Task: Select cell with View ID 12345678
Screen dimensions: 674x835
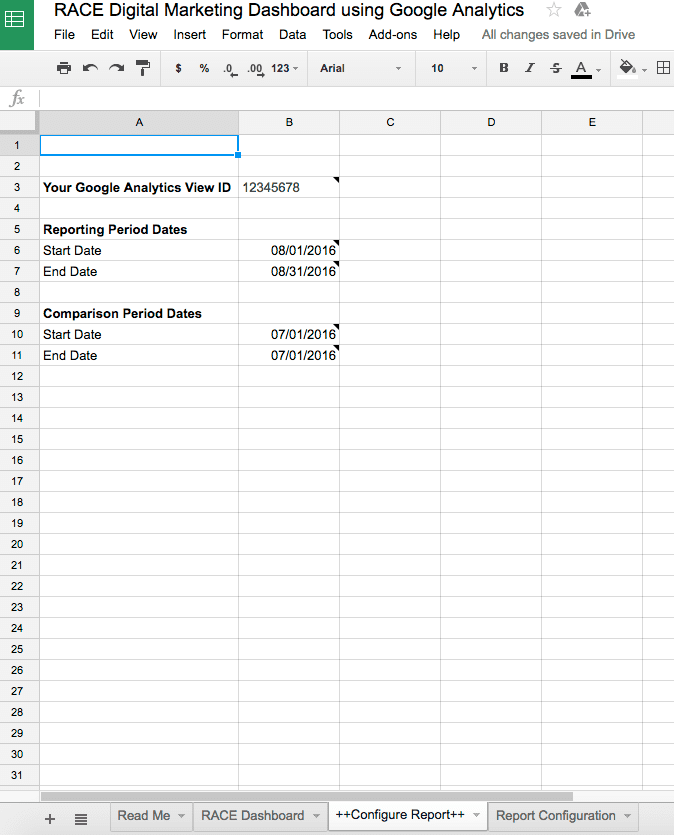Action: [289, 187]
